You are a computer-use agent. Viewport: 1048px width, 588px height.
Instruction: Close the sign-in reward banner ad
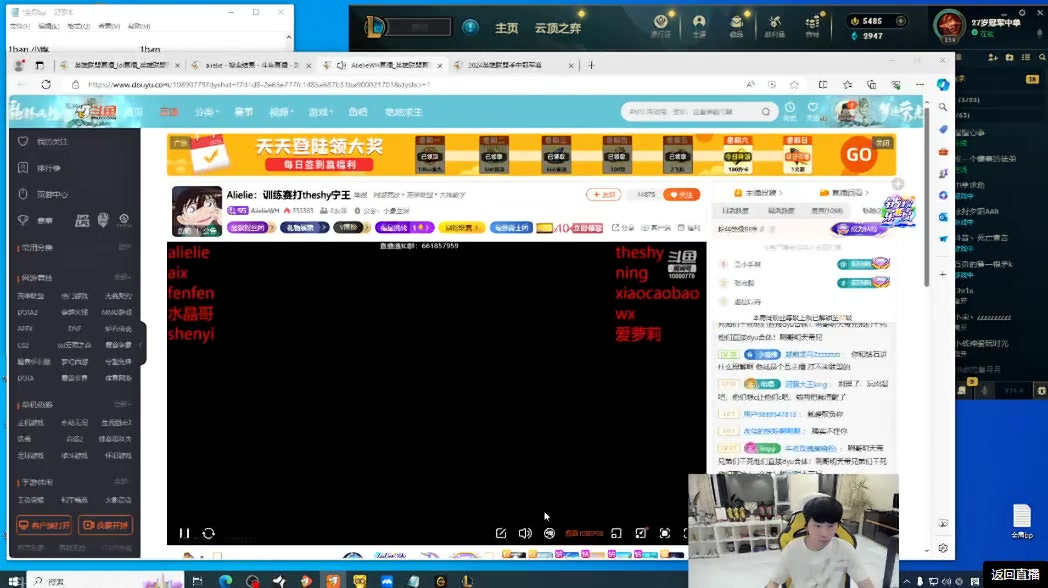[x=884, y=142]
